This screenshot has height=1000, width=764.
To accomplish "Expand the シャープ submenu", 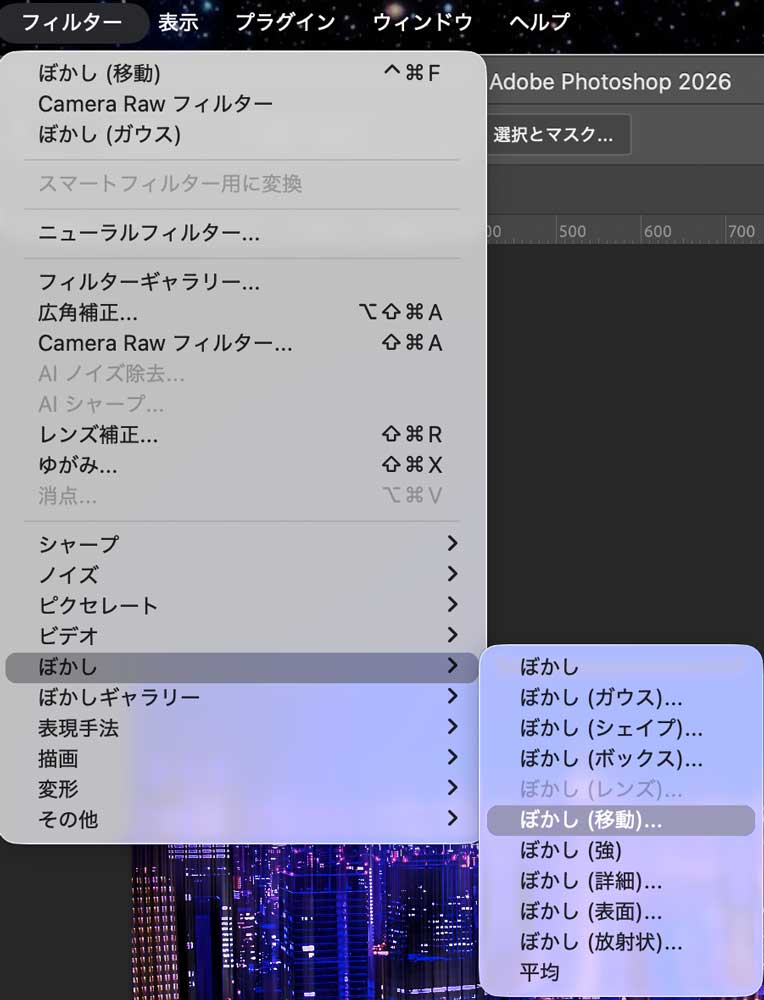I will pyautogui.click(x=242, y=544).
